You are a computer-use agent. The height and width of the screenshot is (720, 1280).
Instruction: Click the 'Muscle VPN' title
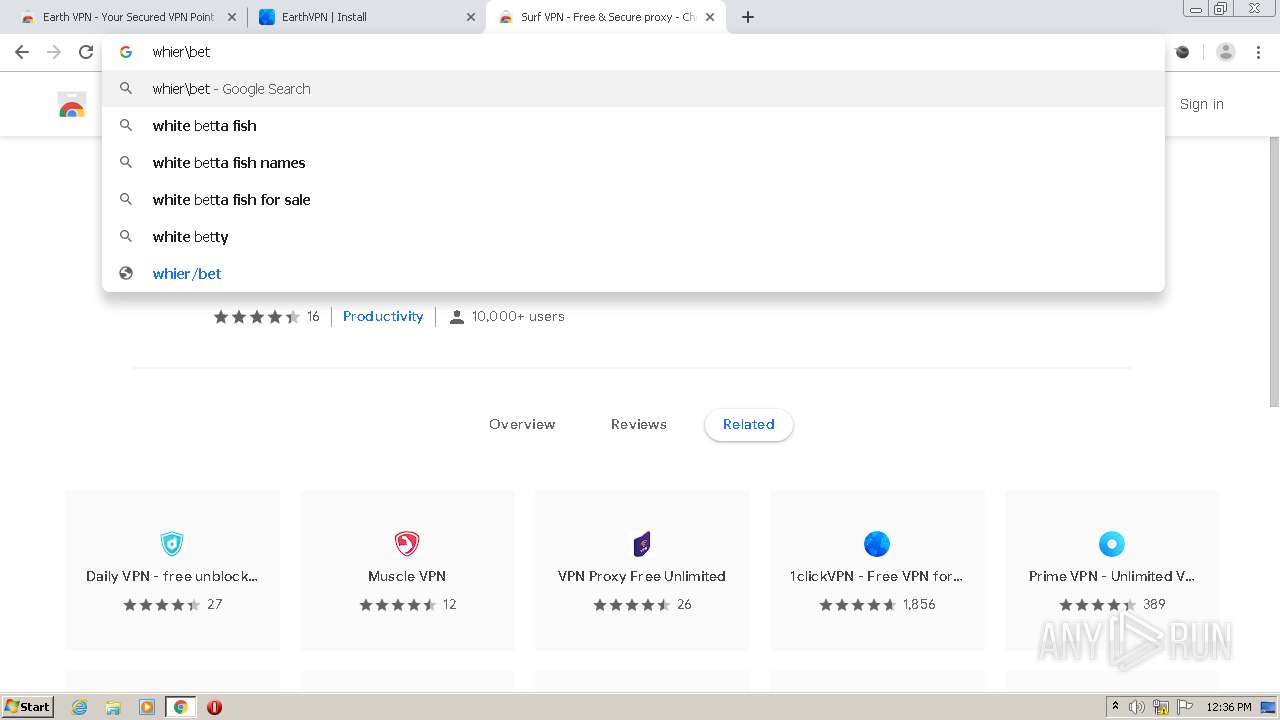point(407,576)
